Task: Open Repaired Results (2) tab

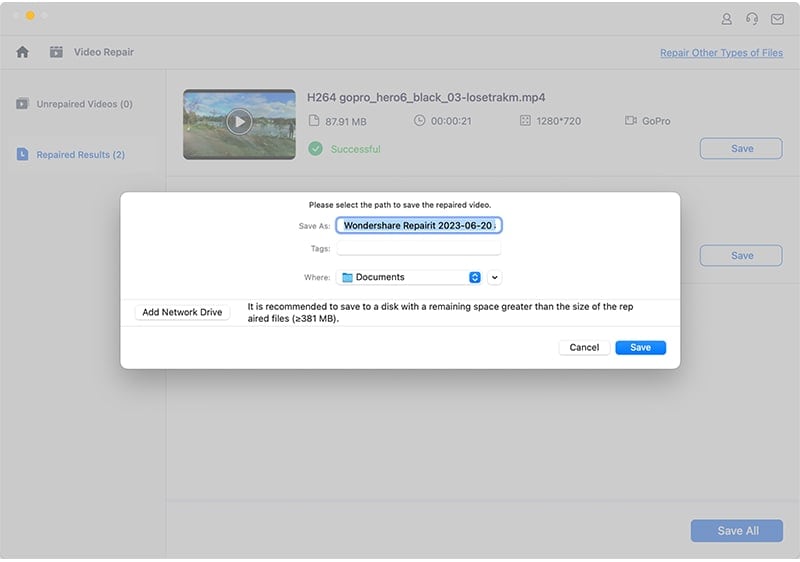Action: (x=70, y=154)
